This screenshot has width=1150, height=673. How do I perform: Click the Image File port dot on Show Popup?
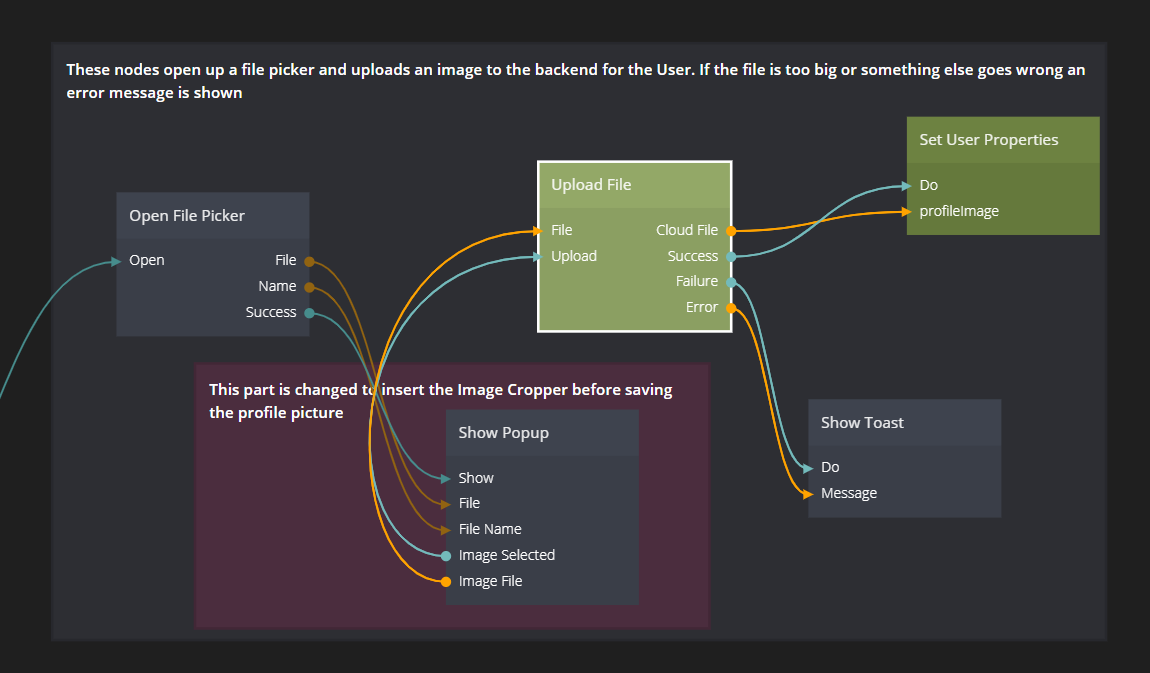click(446, 582)
